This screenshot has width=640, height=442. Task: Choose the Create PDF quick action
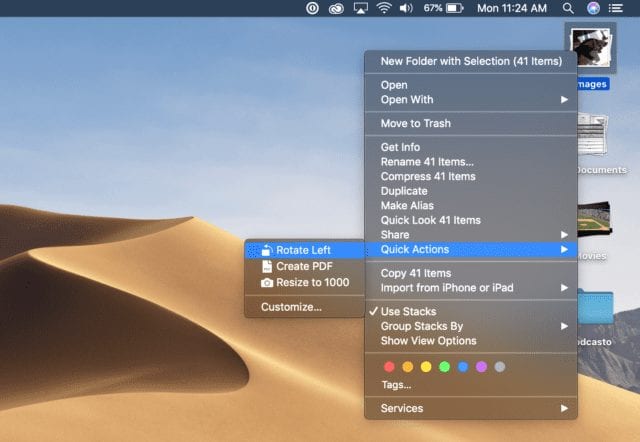point(304,266)
